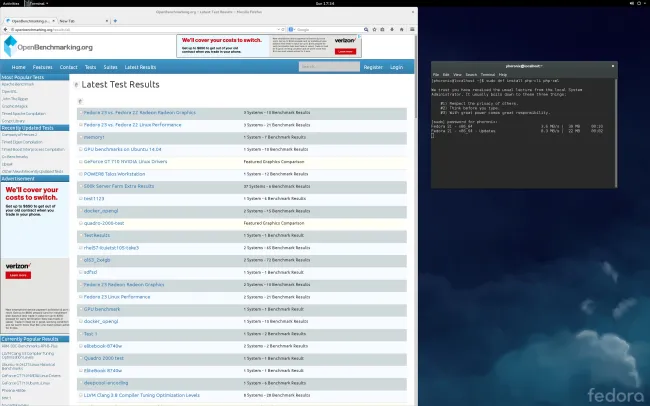The height and width of the screenshot is (406, 650).
Task: Open the Terminal app menu in top bar
Action: [36, 3]
